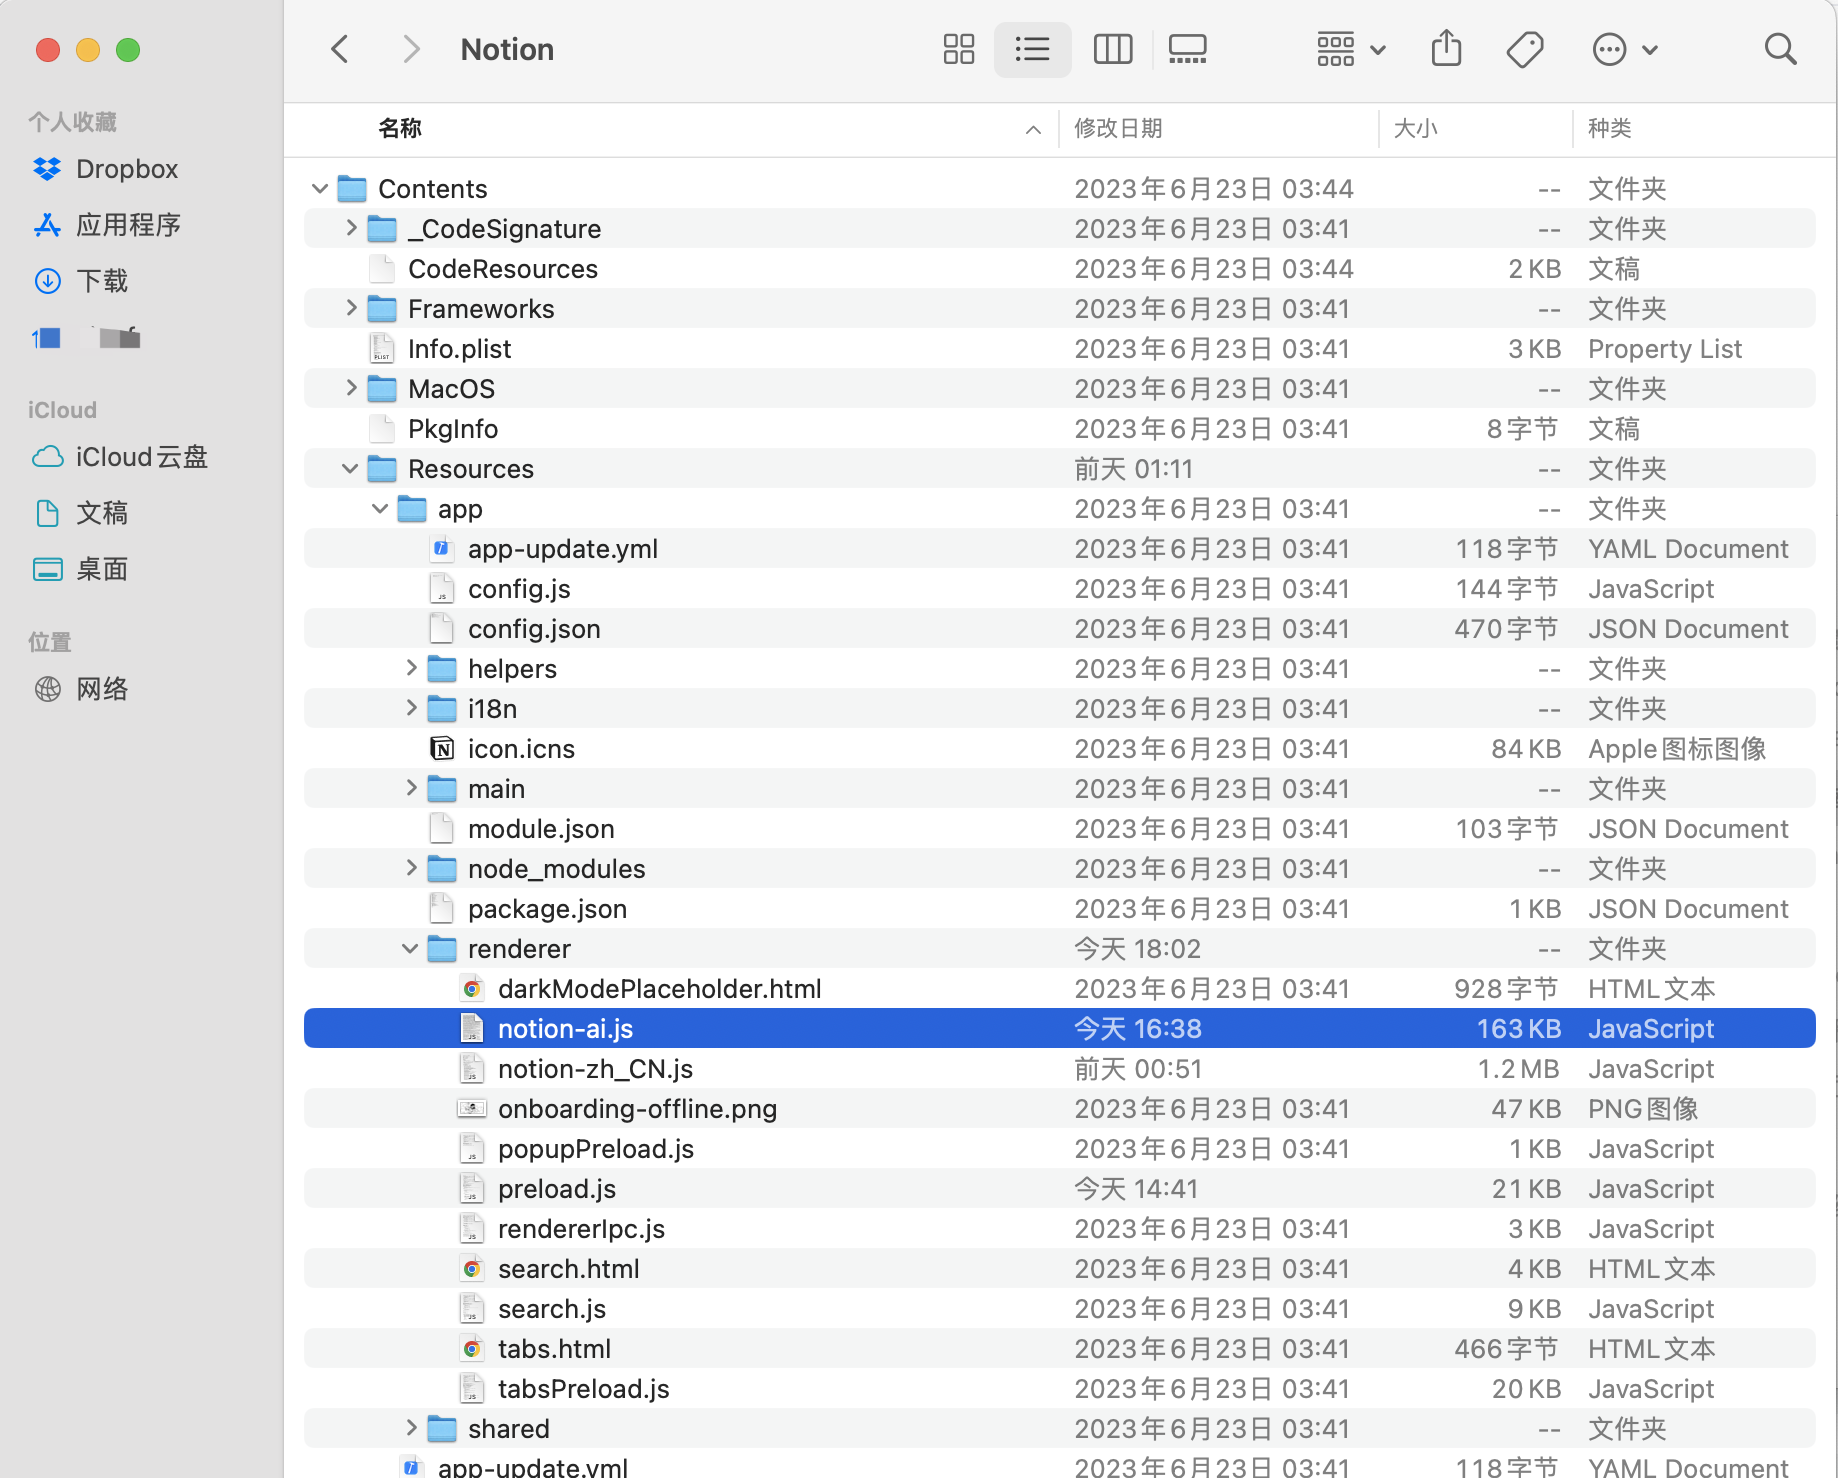Select app-update.yml inside the app folder
This screenshot has height=1478, width=1838.
(563, 549)
